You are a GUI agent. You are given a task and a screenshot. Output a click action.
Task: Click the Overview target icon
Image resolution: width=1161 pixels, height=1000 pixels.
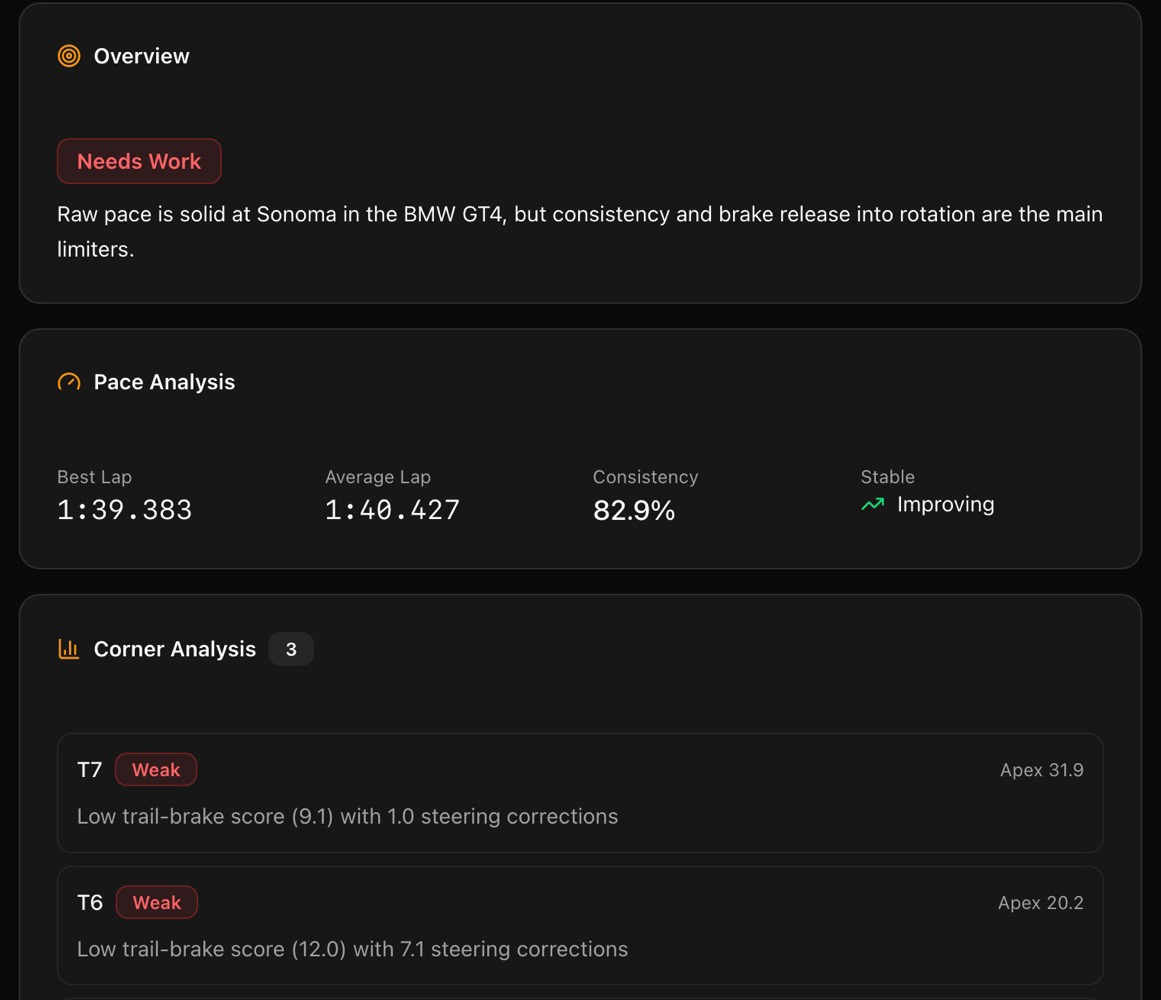[69, 56]
